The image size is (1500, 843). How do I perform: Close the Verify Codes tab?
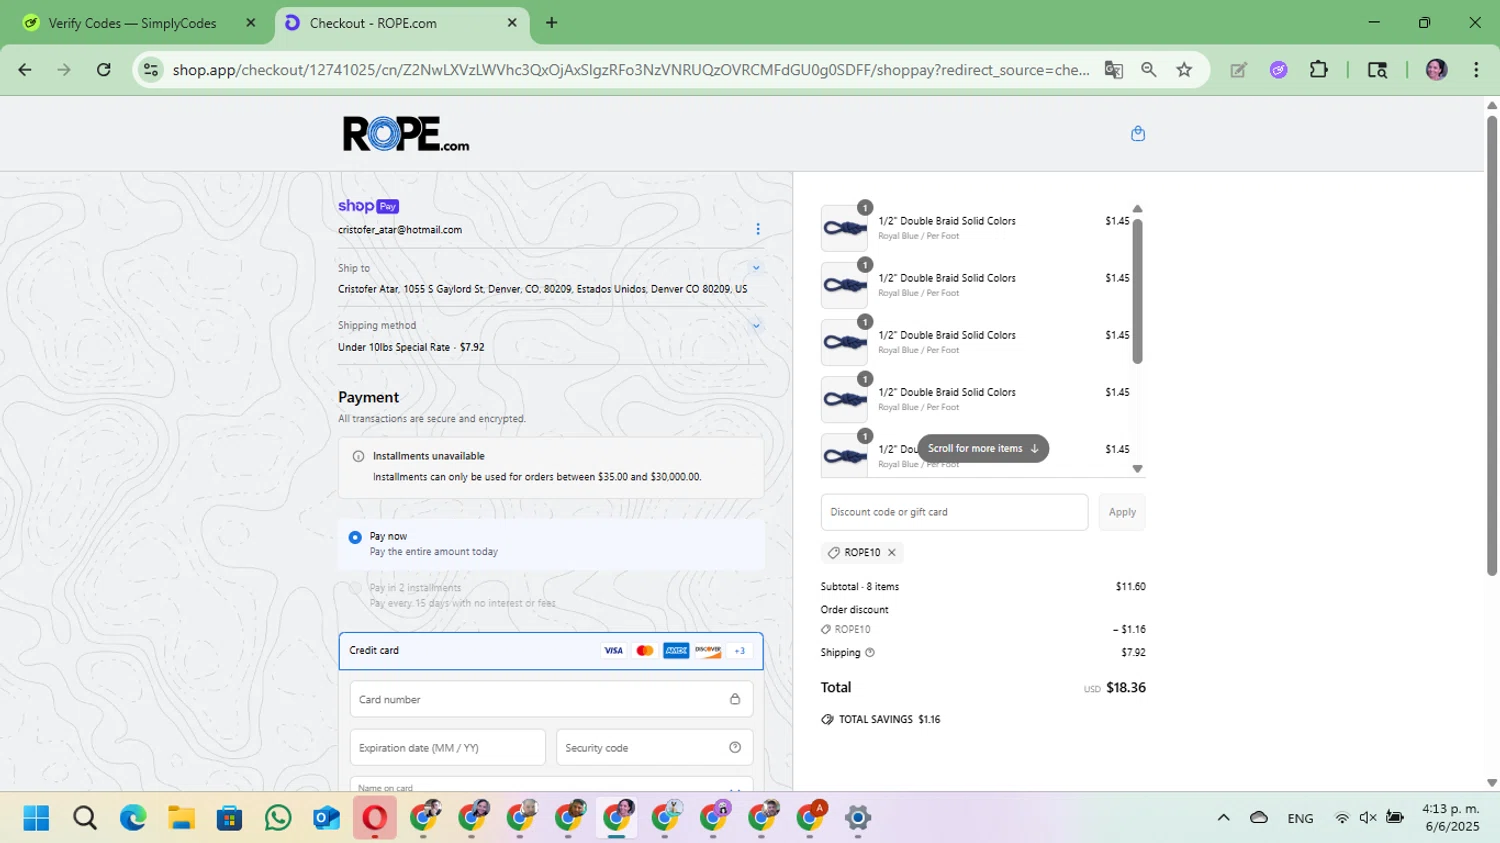pyautogui.click(x=251, y=23)
